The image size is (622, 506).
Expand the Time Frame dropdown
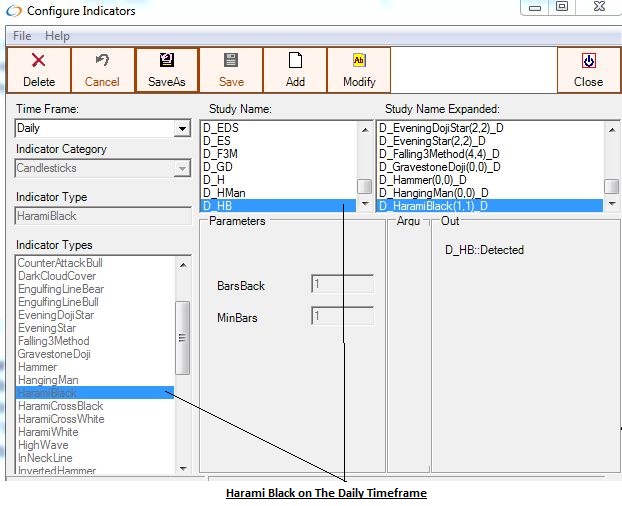pyautogui.click(x=182, y=129)
